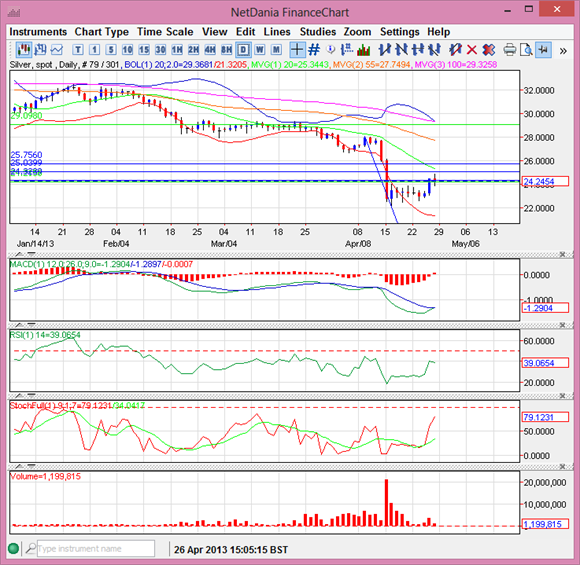580x565 pixels.
Task: Close the RSI study panel
Action: 562,325
